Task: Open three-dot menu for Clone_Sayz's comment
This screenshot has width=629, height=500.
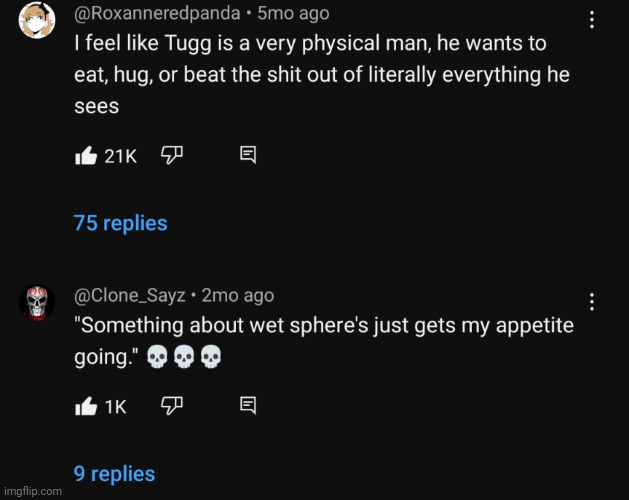Action: tap(592, 301)
